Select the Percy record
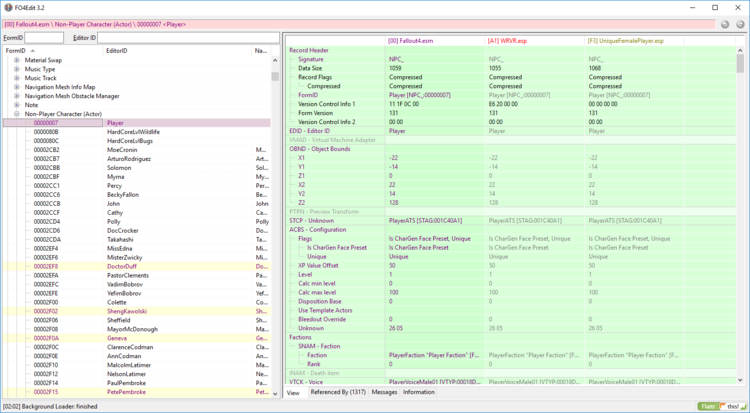750x413 pixels. (x=137, y=186)
